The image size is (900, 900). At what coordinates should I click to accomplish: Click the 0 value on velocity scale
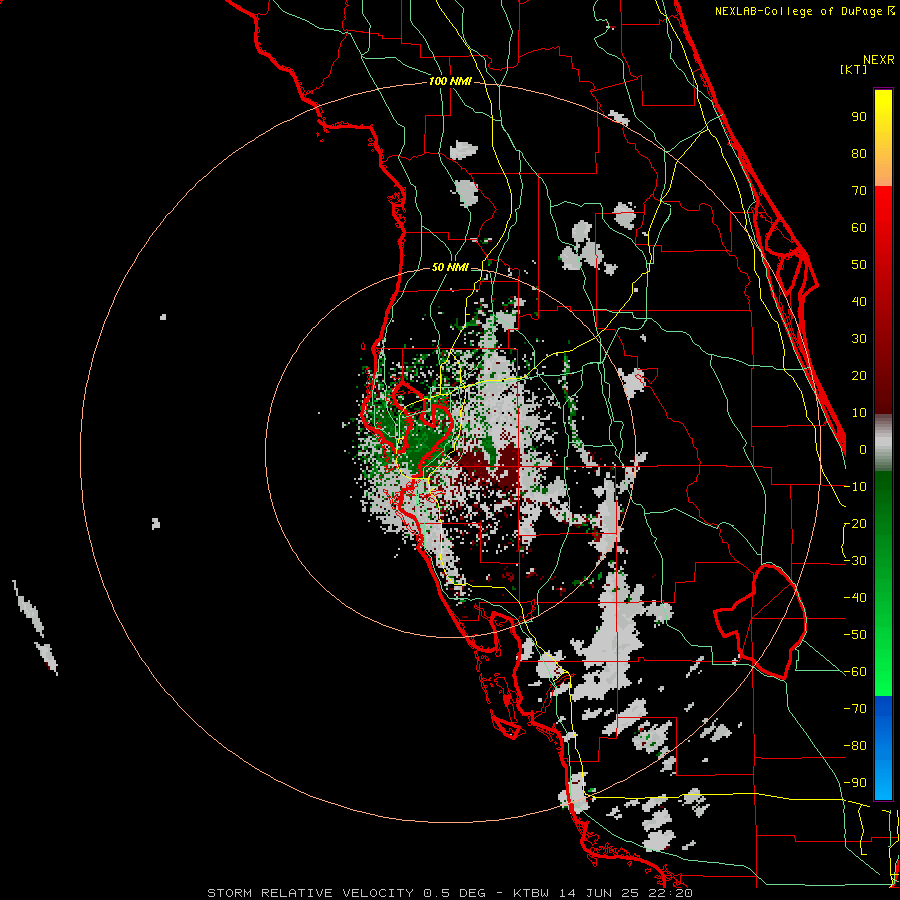[863, 450]
